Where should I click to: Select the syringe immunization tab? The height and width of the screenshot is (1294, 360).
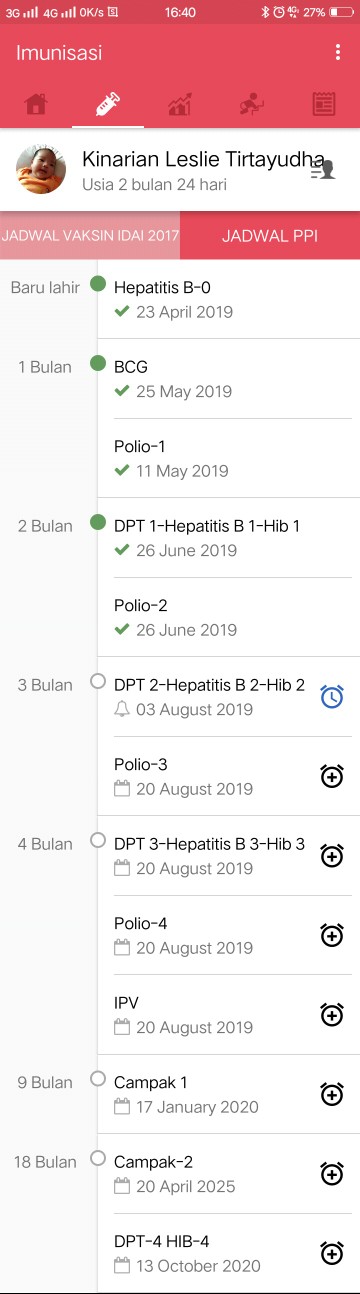[108, 104]
